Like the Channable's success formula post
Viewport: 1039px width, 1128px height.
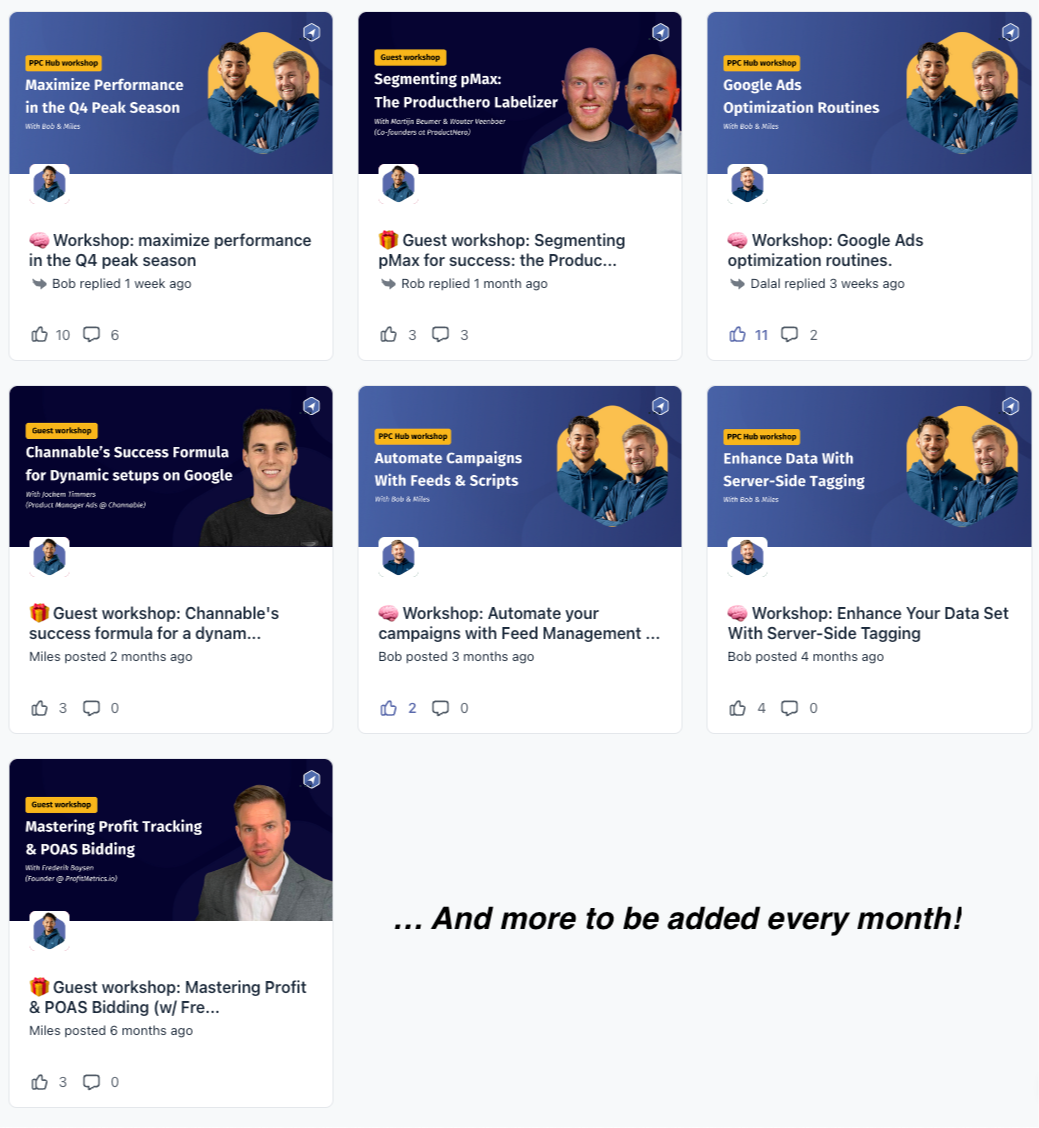pos(40,708)
